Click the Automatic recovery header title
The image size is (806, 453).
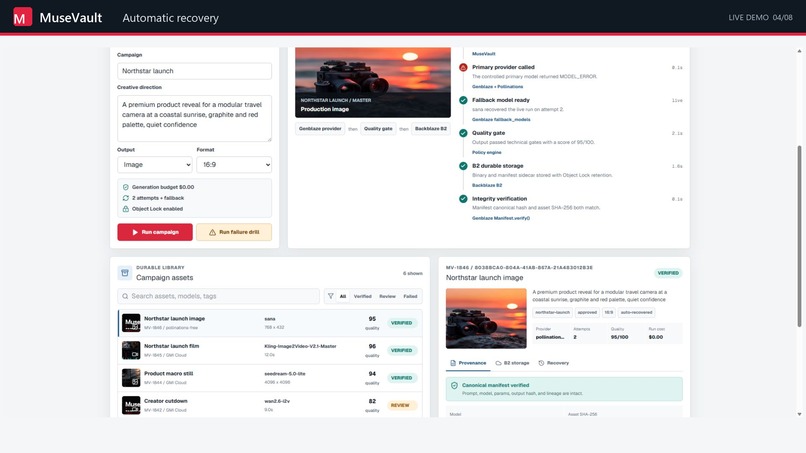(x=170, y=17)
